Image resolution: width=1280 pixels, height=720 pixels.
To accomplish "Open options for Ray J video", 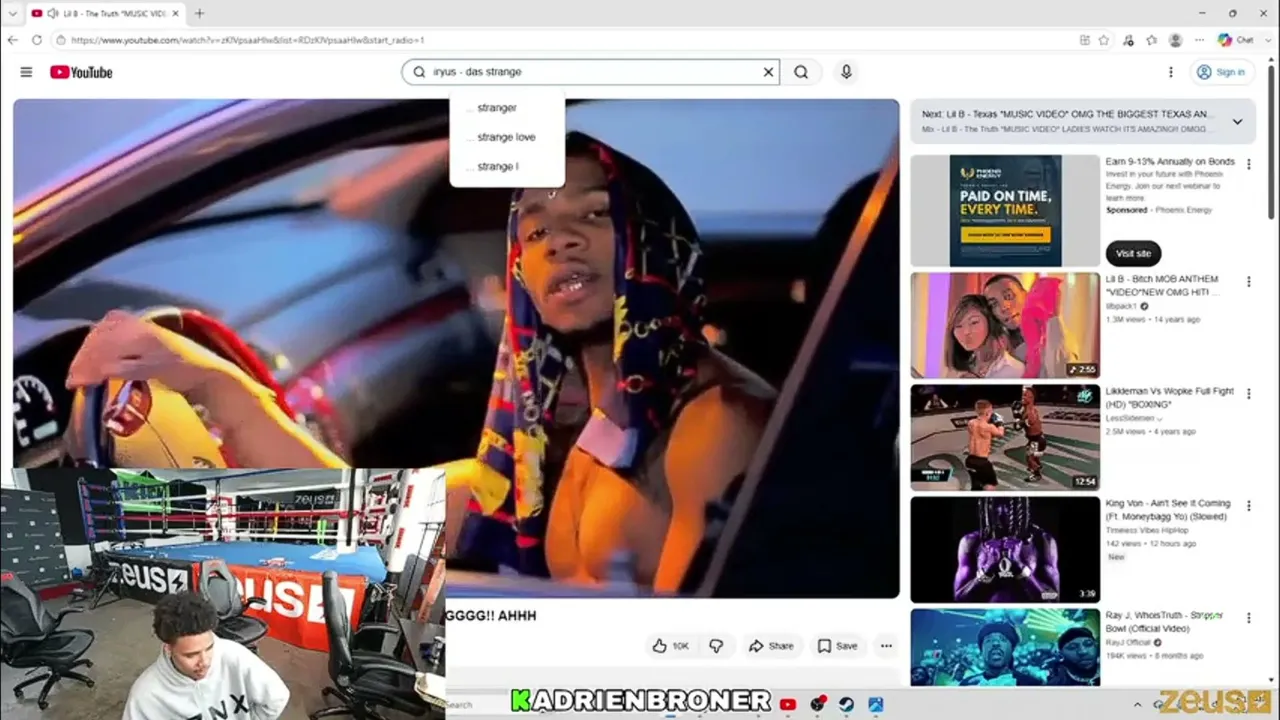I will point(1248,618).
